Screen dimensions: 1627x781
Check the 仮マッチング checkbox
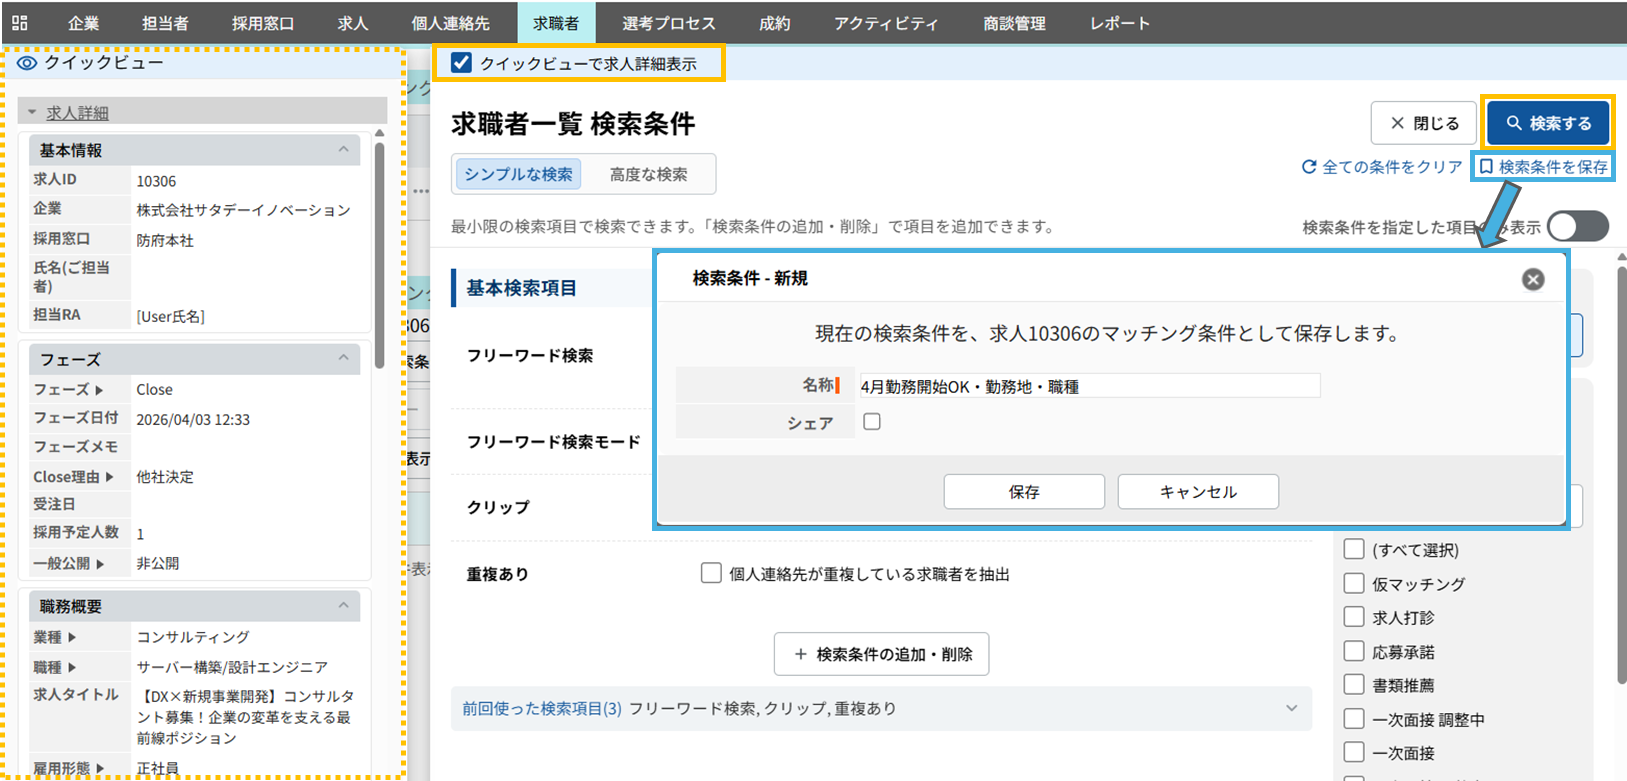click(1354, 584)
